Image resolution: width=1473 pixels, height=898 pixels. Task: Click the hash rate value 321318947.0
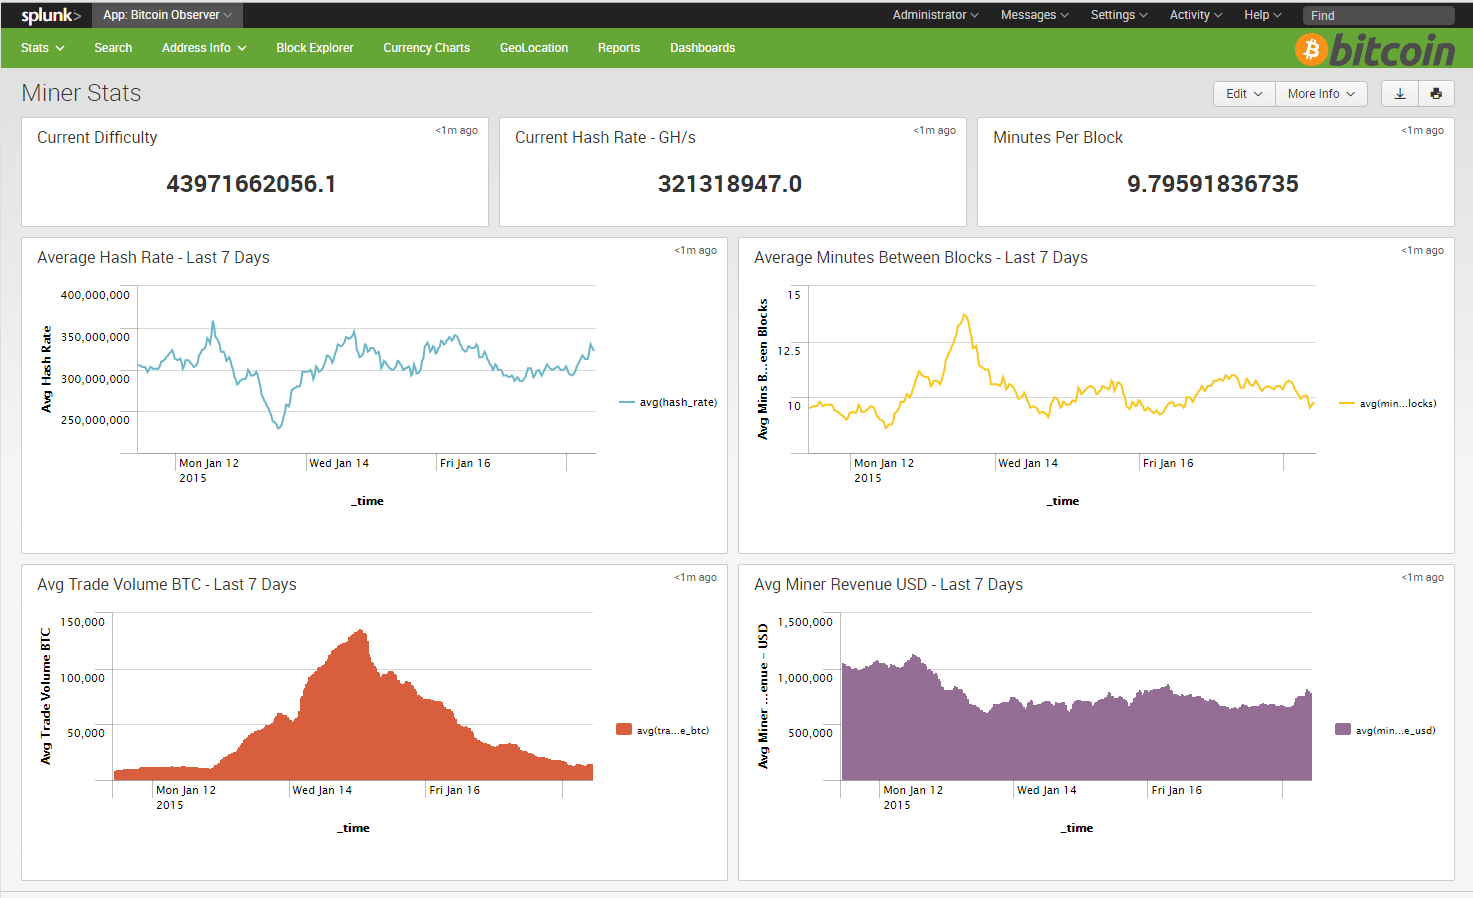(x=730, y=184)
